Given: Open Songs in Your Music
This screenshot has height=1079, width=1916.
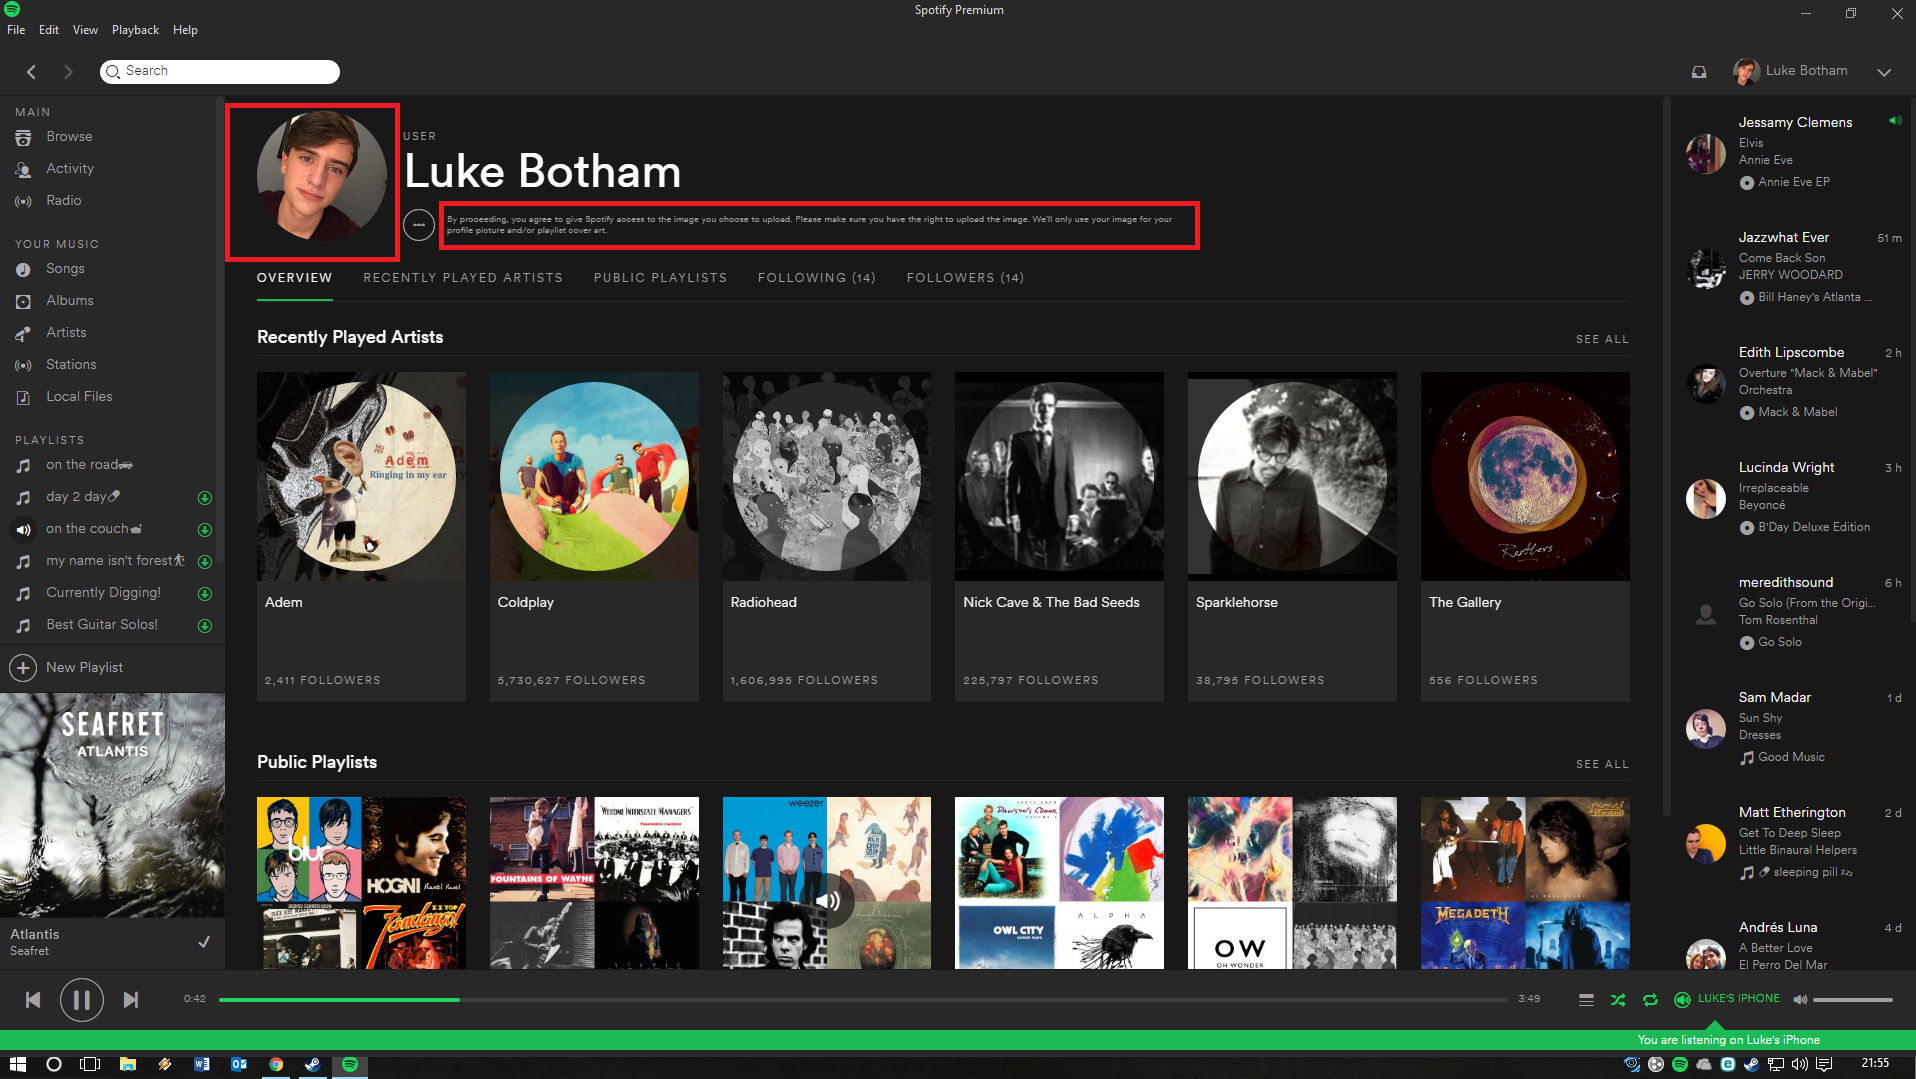Looking at the screenshot, I should point(65,269).
